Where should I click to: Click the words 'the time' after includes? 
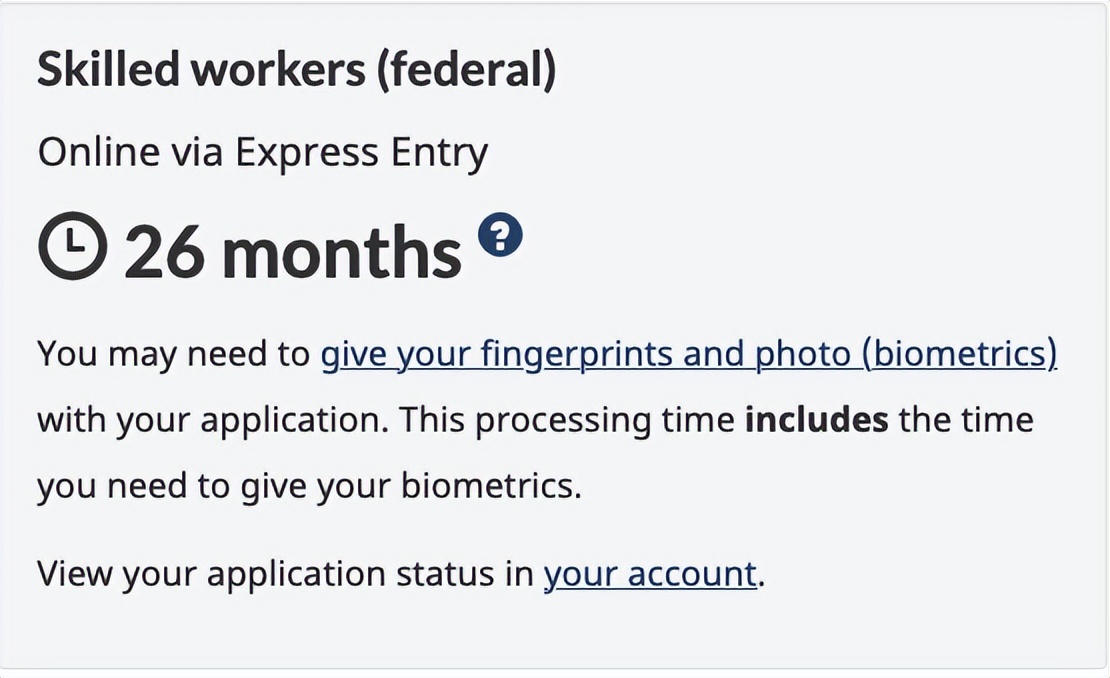pyautogui.click(x=966, y=419)
